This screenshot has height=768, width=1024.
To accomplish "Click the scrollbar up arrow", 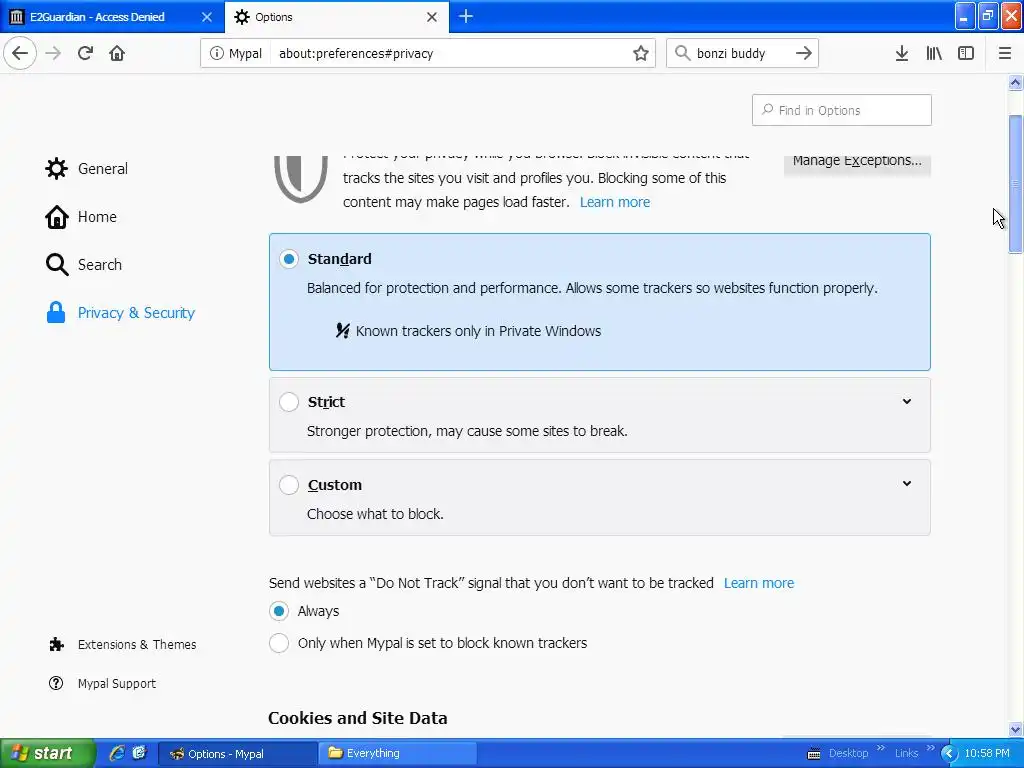I will point(1016,82).
